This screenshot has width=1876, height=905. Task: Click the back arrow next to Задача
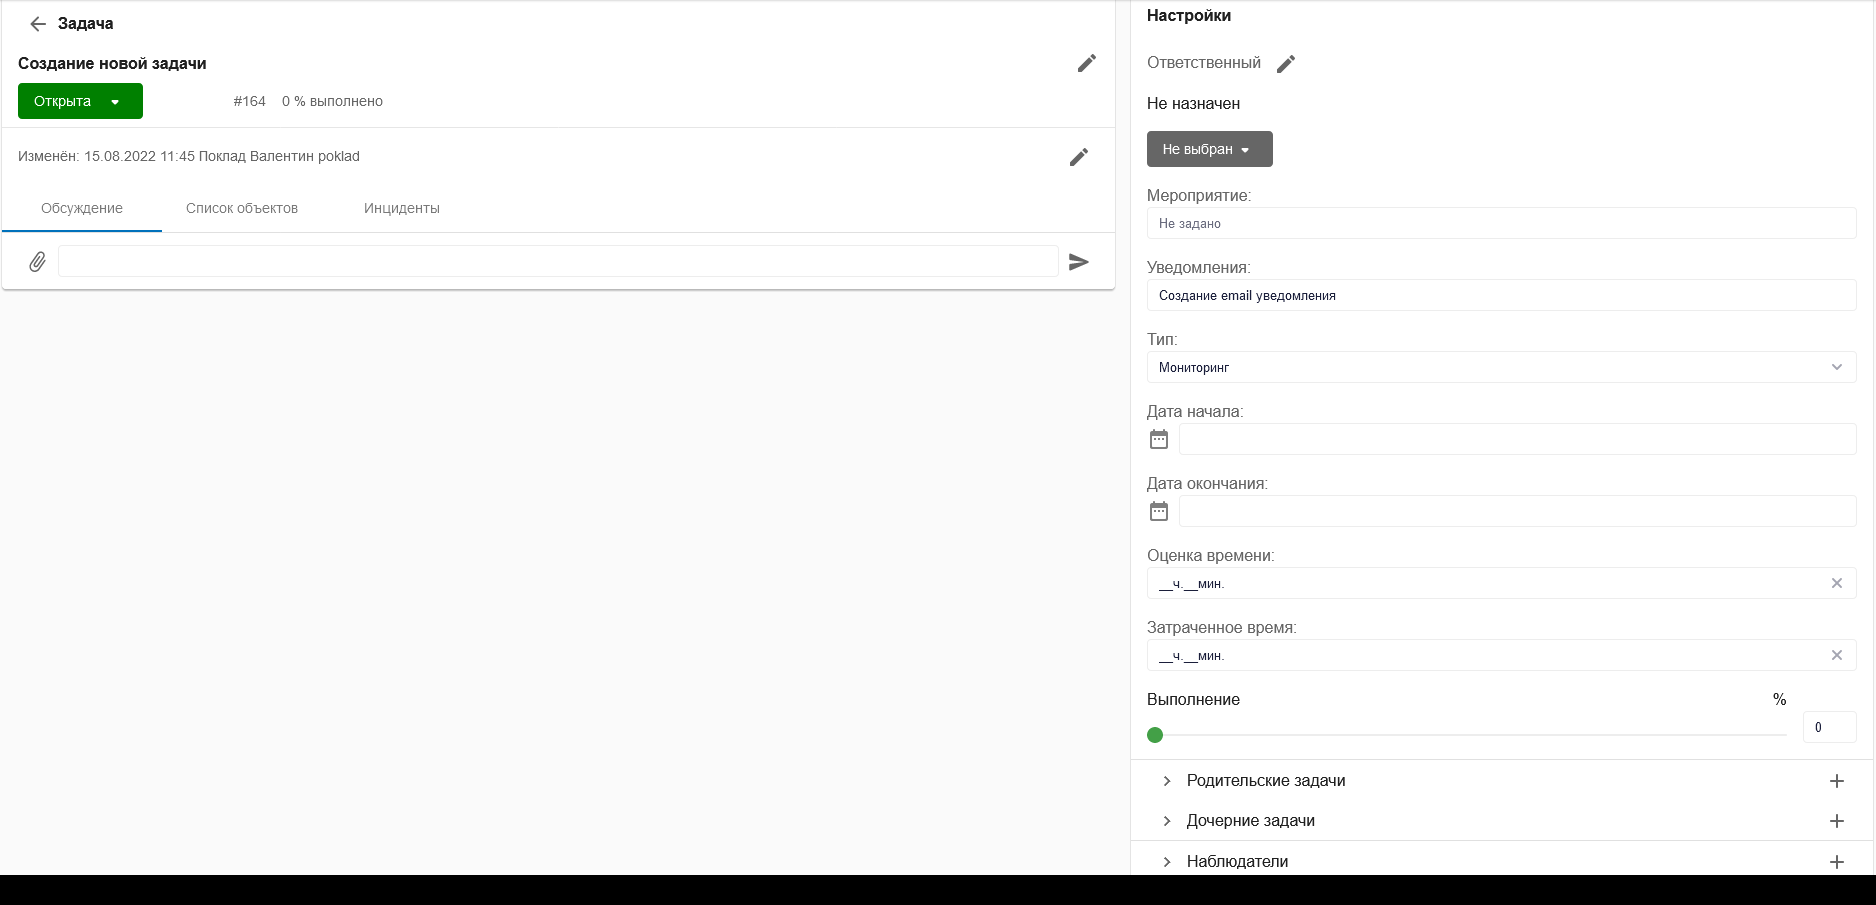tap(38, 24)
